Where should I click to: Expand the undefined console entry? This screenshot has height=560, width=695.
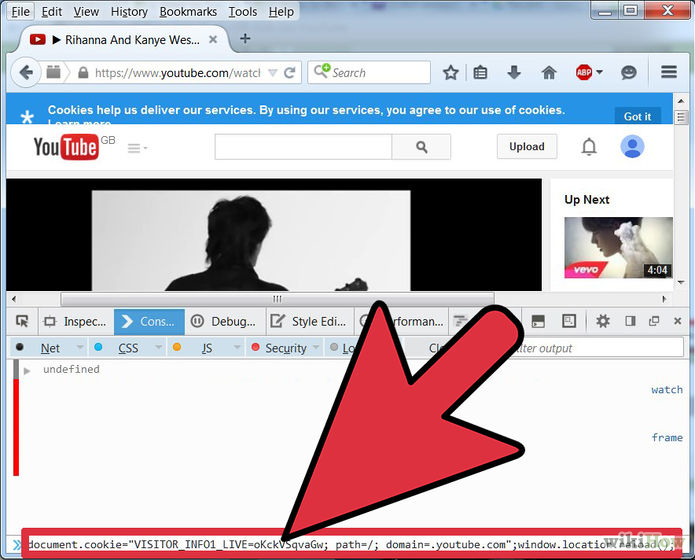[x=27, y=371]
